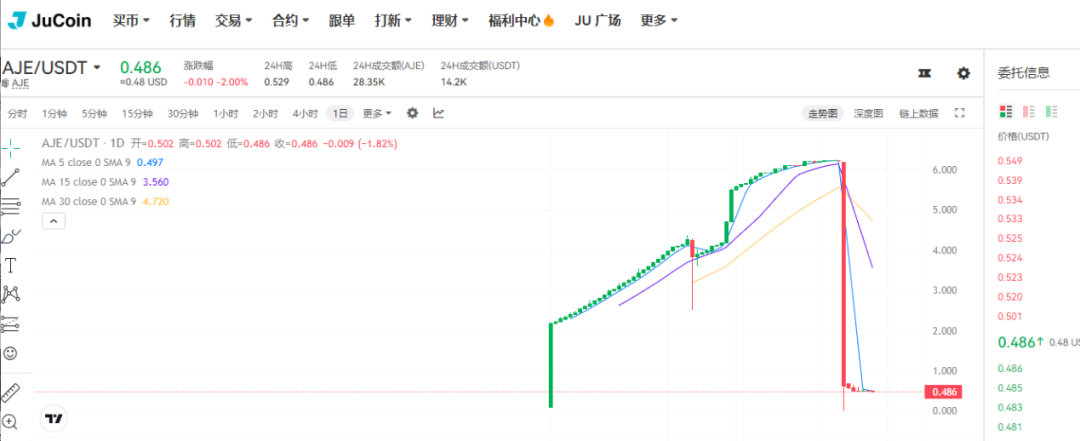The width and height of the screenshot is (1080, 441).
Task: Open the emoji sticker tool
Action: tap(11, 353)
